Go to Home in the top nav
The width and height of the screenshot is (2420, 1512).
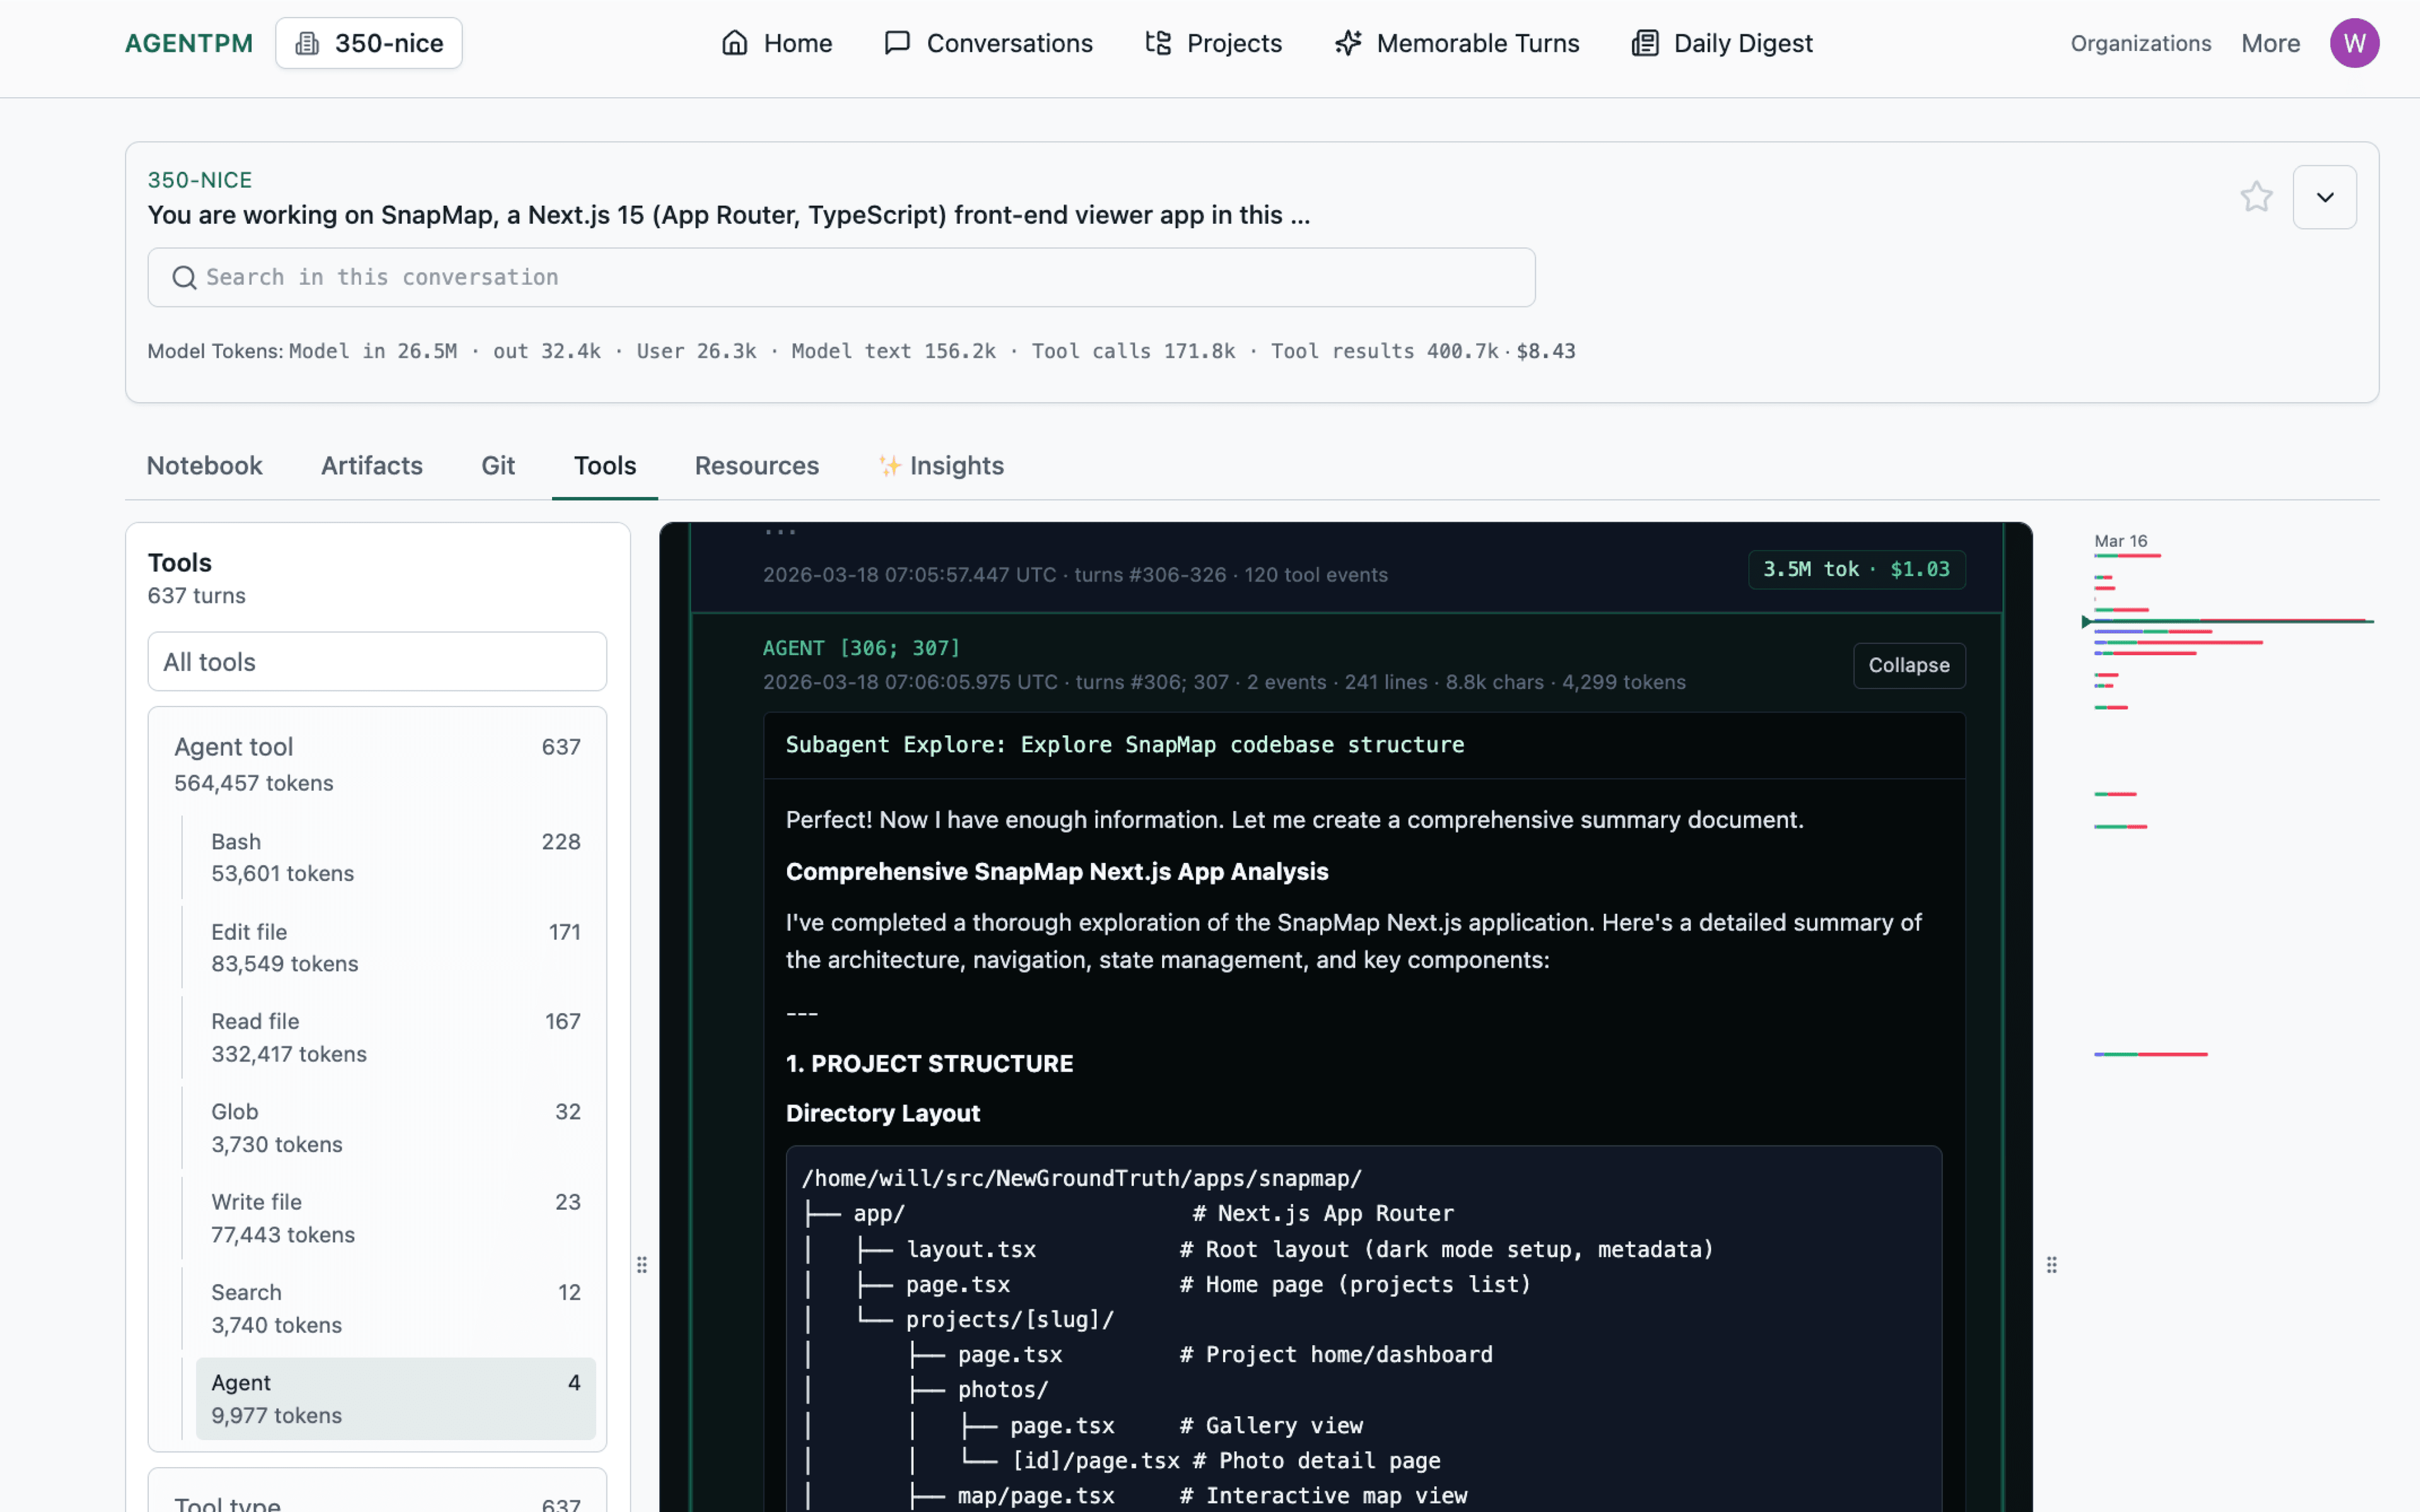pyautogui.click(x=777, y=43)
